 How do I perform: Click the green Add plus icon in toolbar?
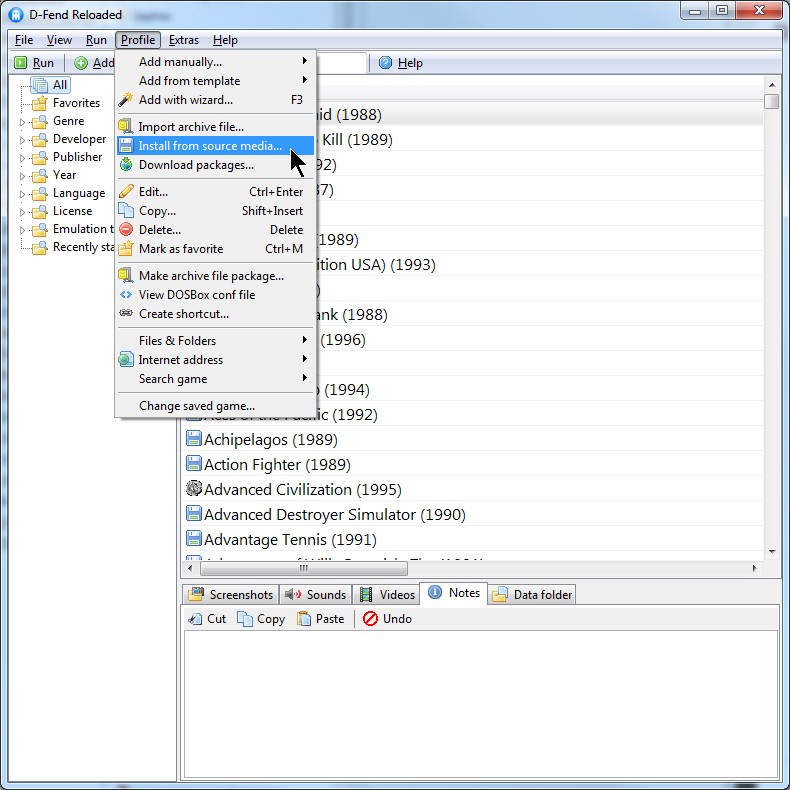coord(81,63)
